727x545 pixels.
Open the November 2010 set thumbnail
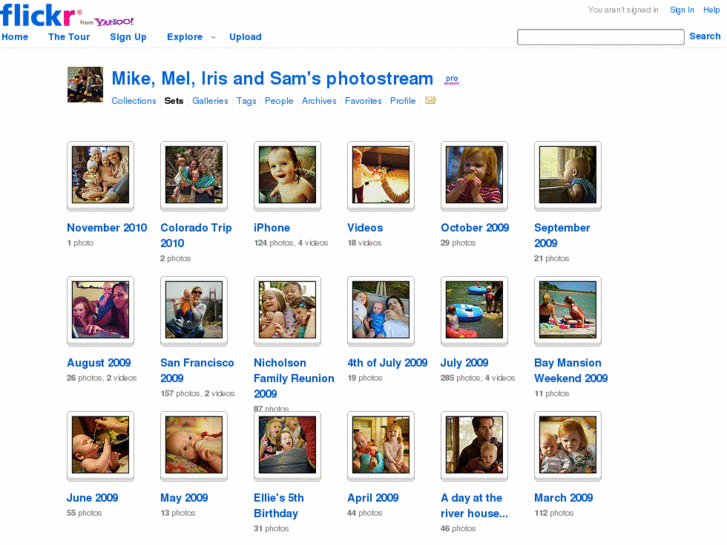(x=100, y=175)
